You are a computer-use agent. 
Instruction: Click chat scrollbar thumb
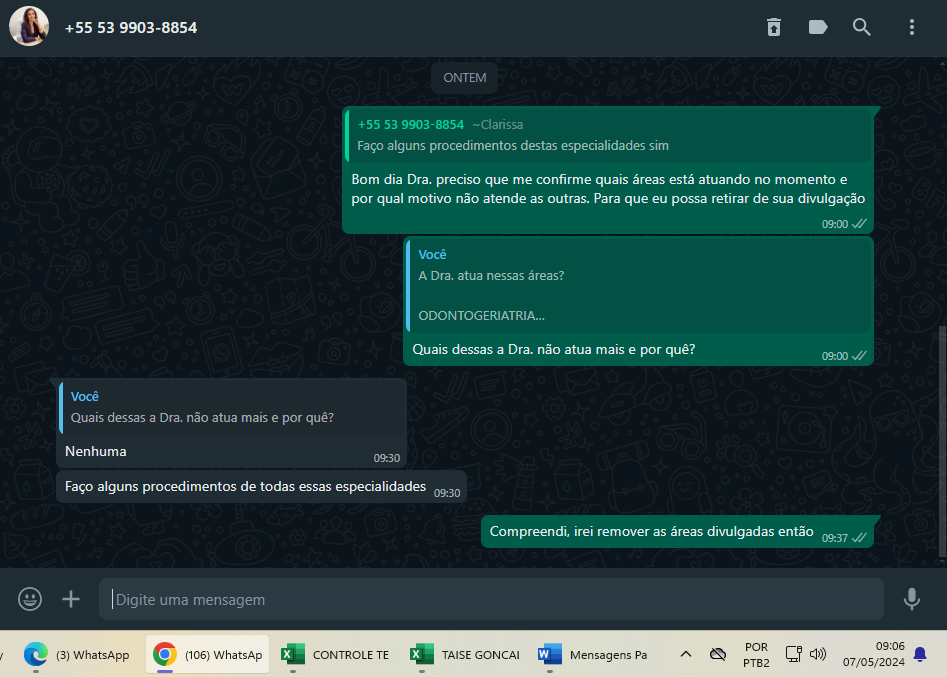943,441
